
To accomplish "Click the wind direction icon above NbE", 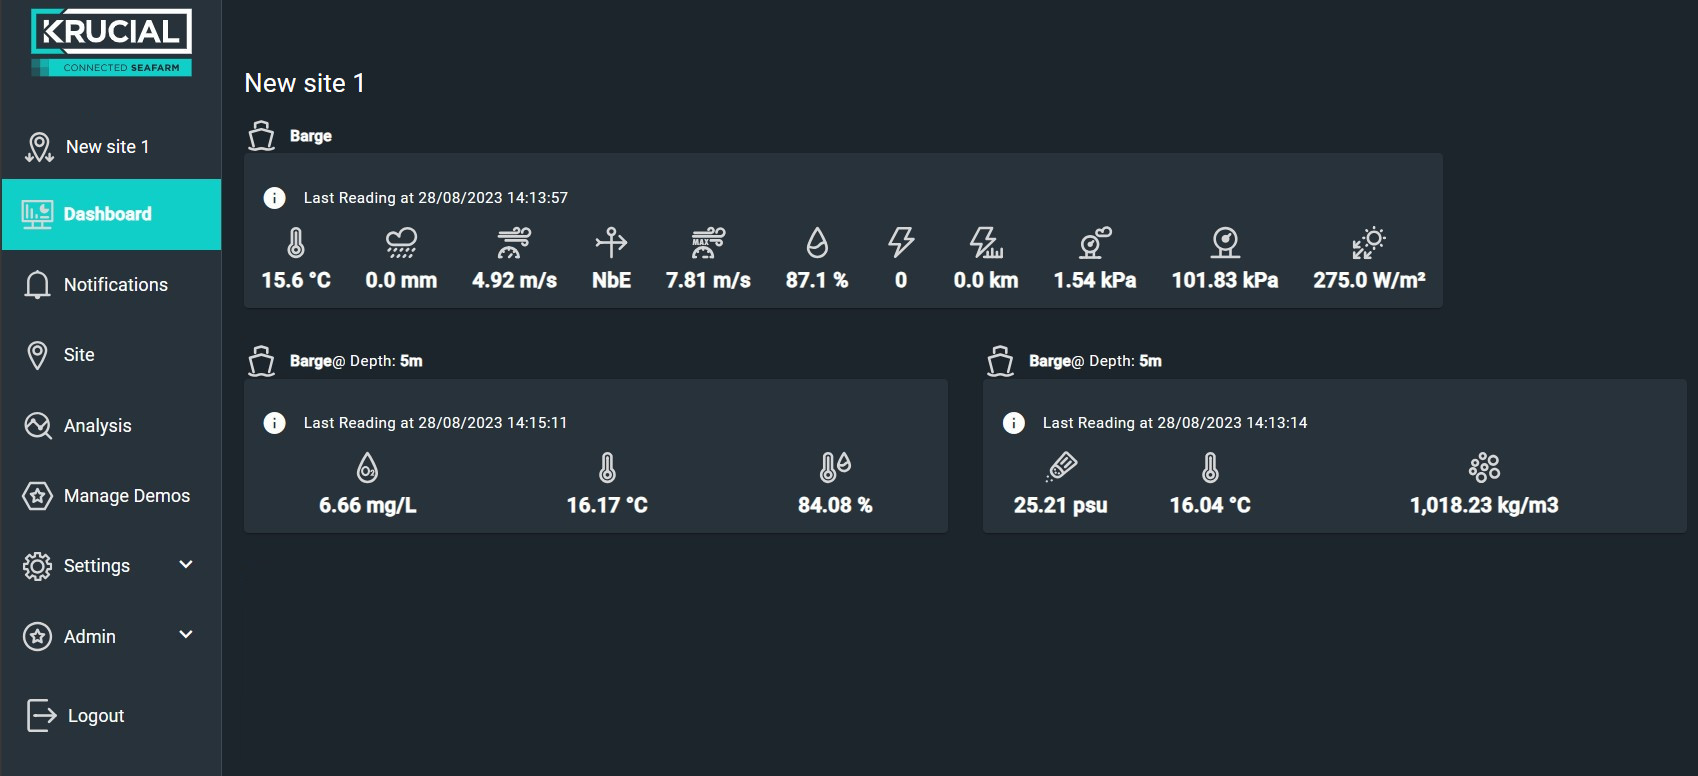I will point(611,242).
